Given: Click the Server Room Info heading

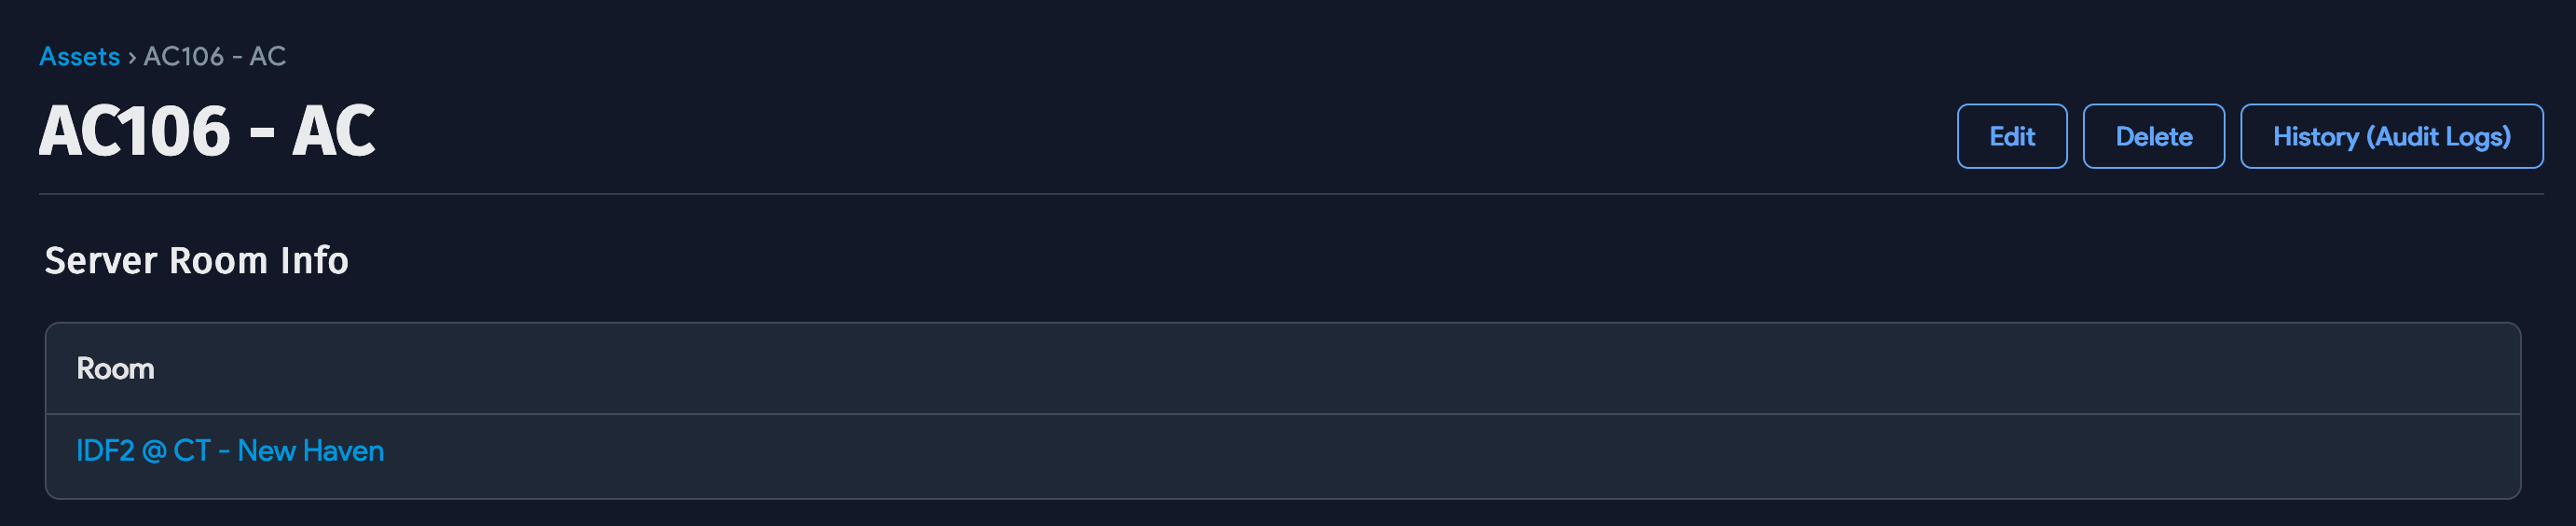Looking at the screenshot, I should point(196,261).
